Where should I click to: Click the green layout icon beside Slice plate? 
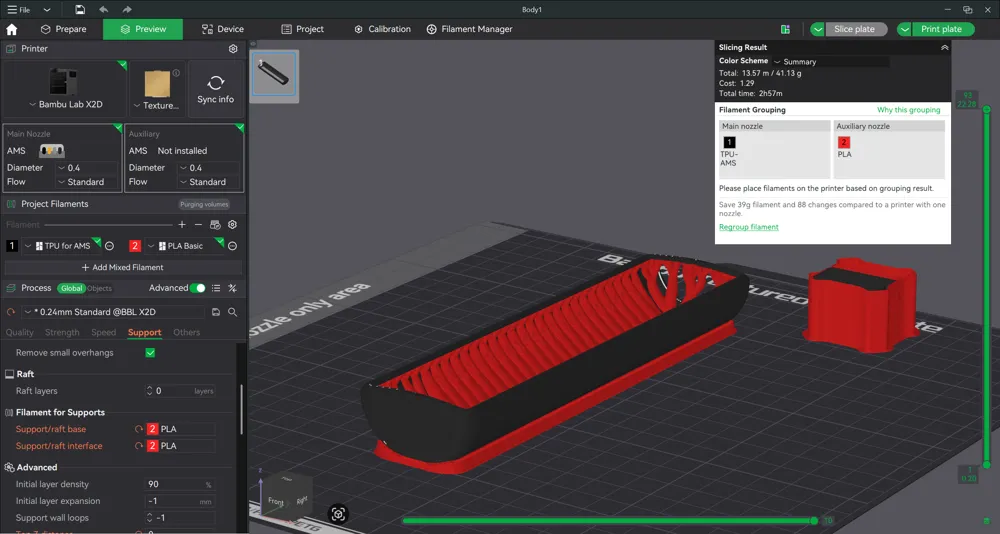(x=785, y=29)
